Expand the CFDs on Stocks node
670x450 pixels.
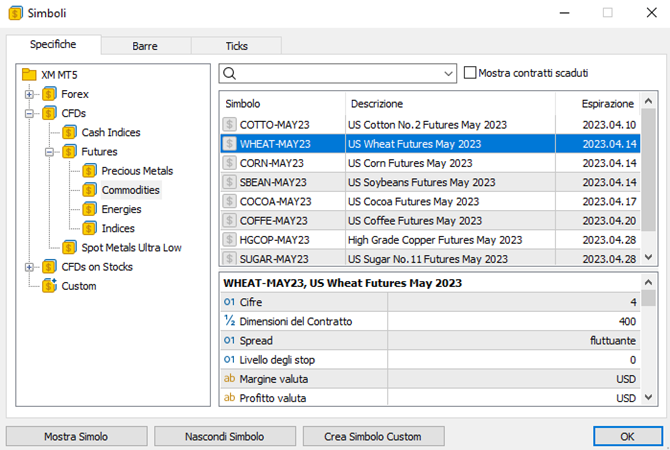[29, 267]
